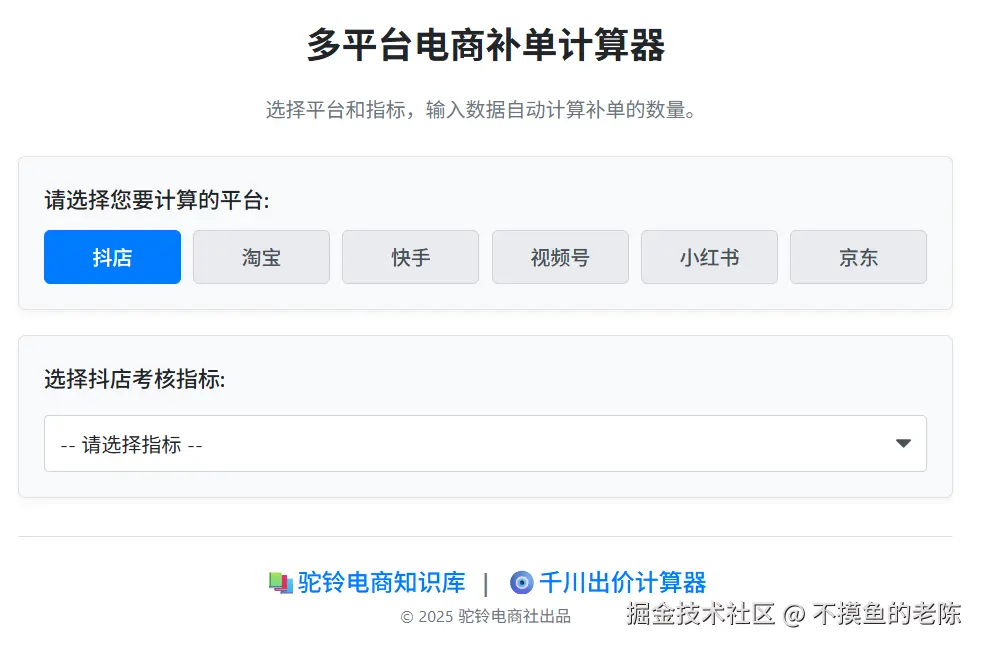Pick the 小红书 platform button

coord(709,257)
